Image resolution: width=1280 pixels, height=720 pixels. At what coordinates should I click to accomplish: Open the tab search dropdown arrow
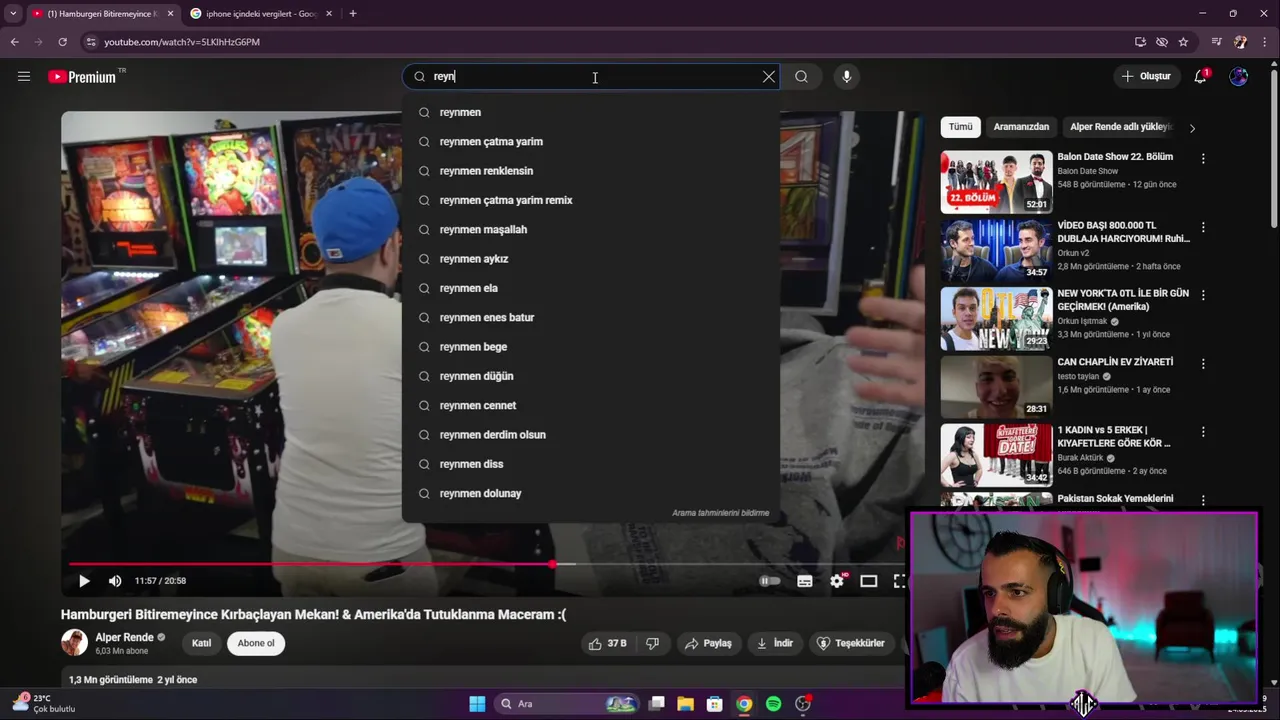click(13, 14)
